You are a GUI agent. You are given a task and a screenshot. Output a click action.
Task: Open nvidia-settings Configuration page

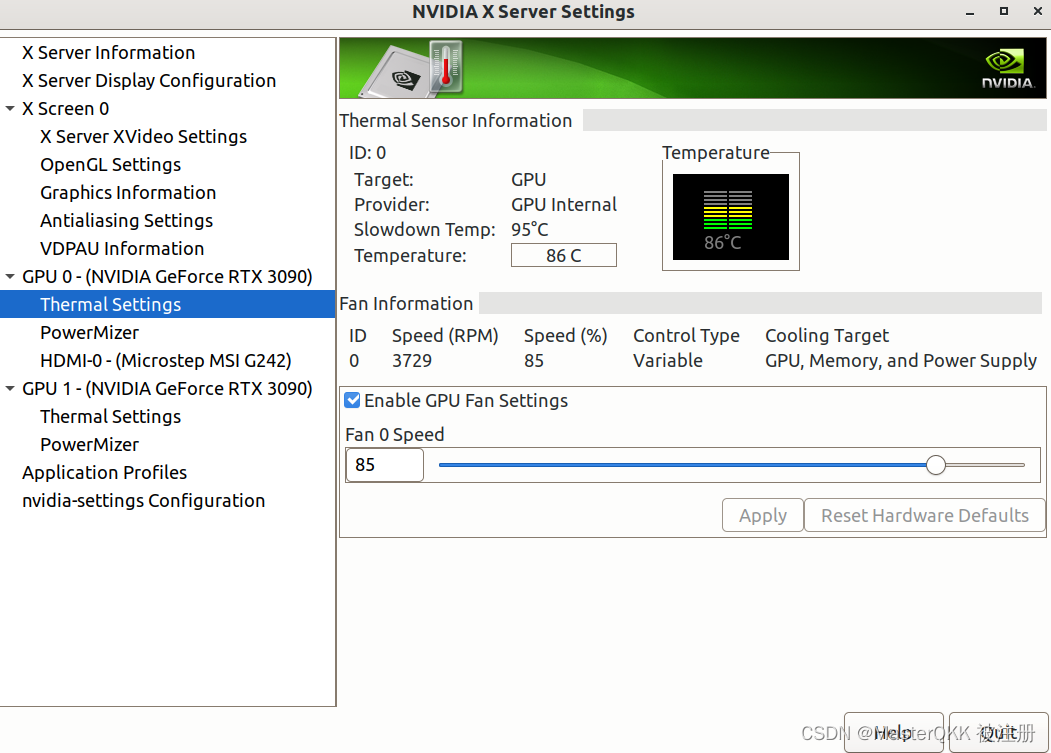point(143,501)
